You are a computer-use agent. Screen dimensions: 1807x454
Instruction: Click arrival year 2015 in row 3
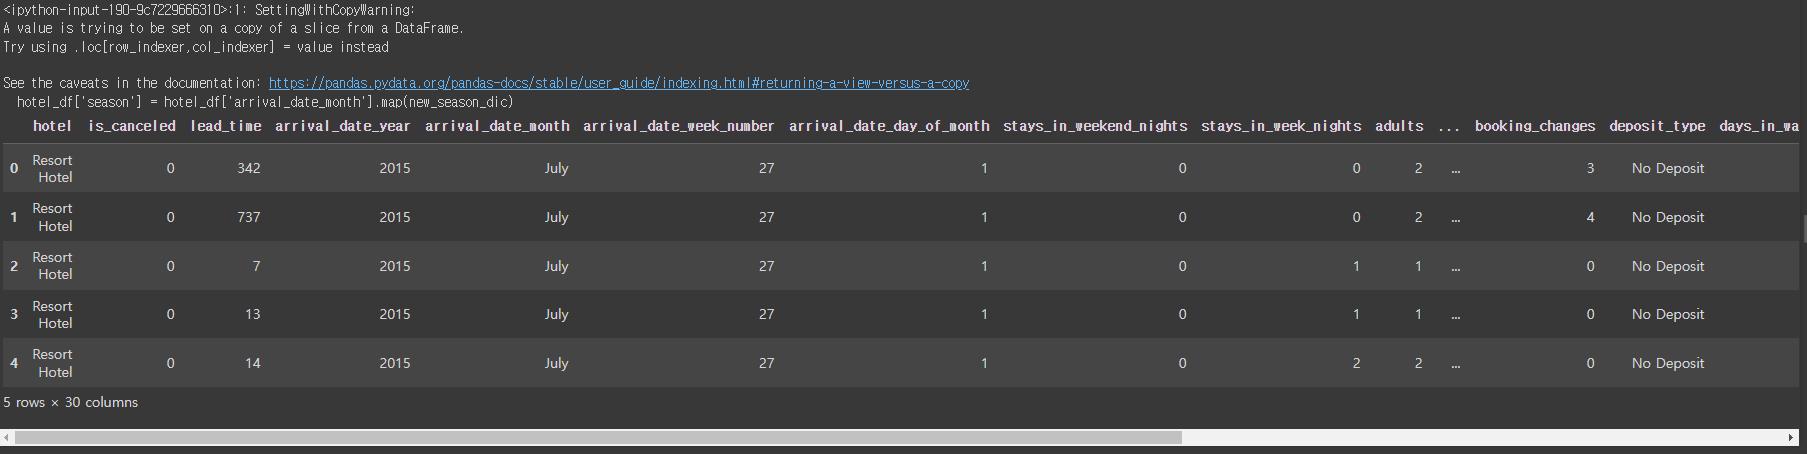pos(395,314)
